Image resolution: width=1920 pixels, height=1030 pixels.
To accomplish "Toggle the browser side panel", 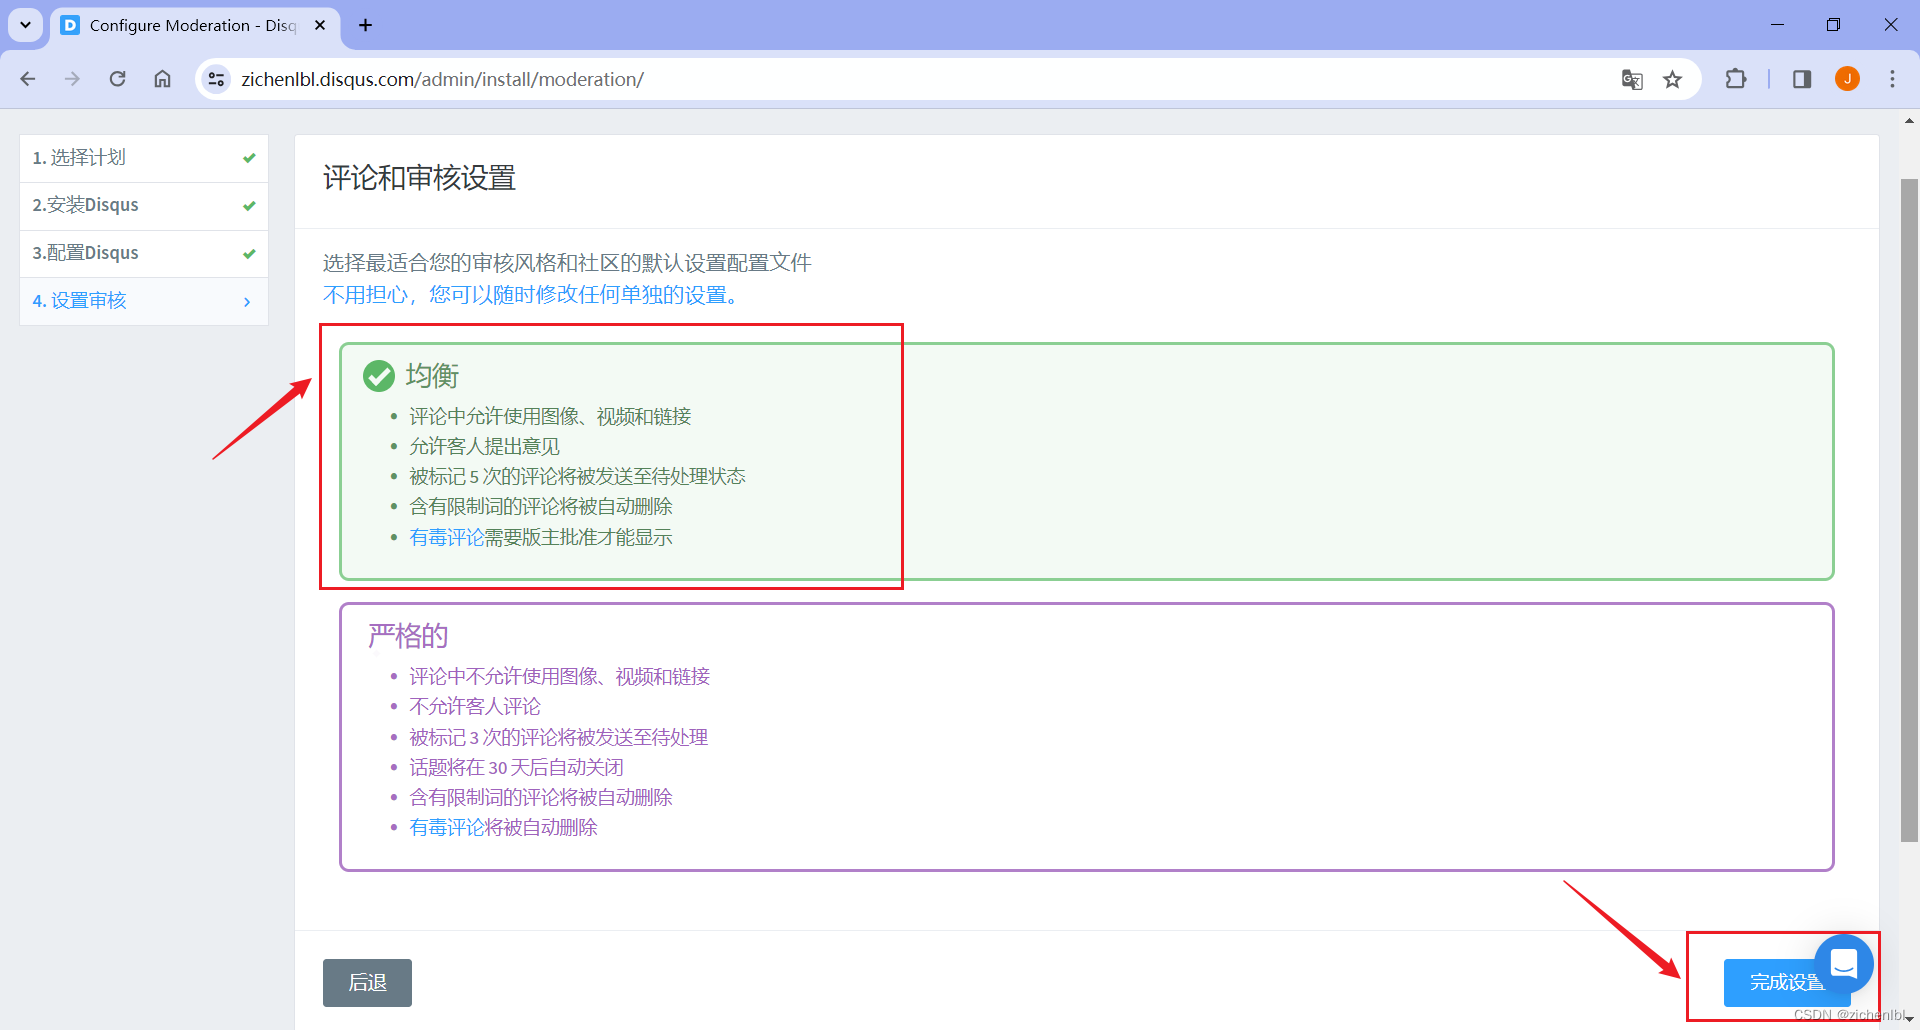I will click(x=1802, y=79).
